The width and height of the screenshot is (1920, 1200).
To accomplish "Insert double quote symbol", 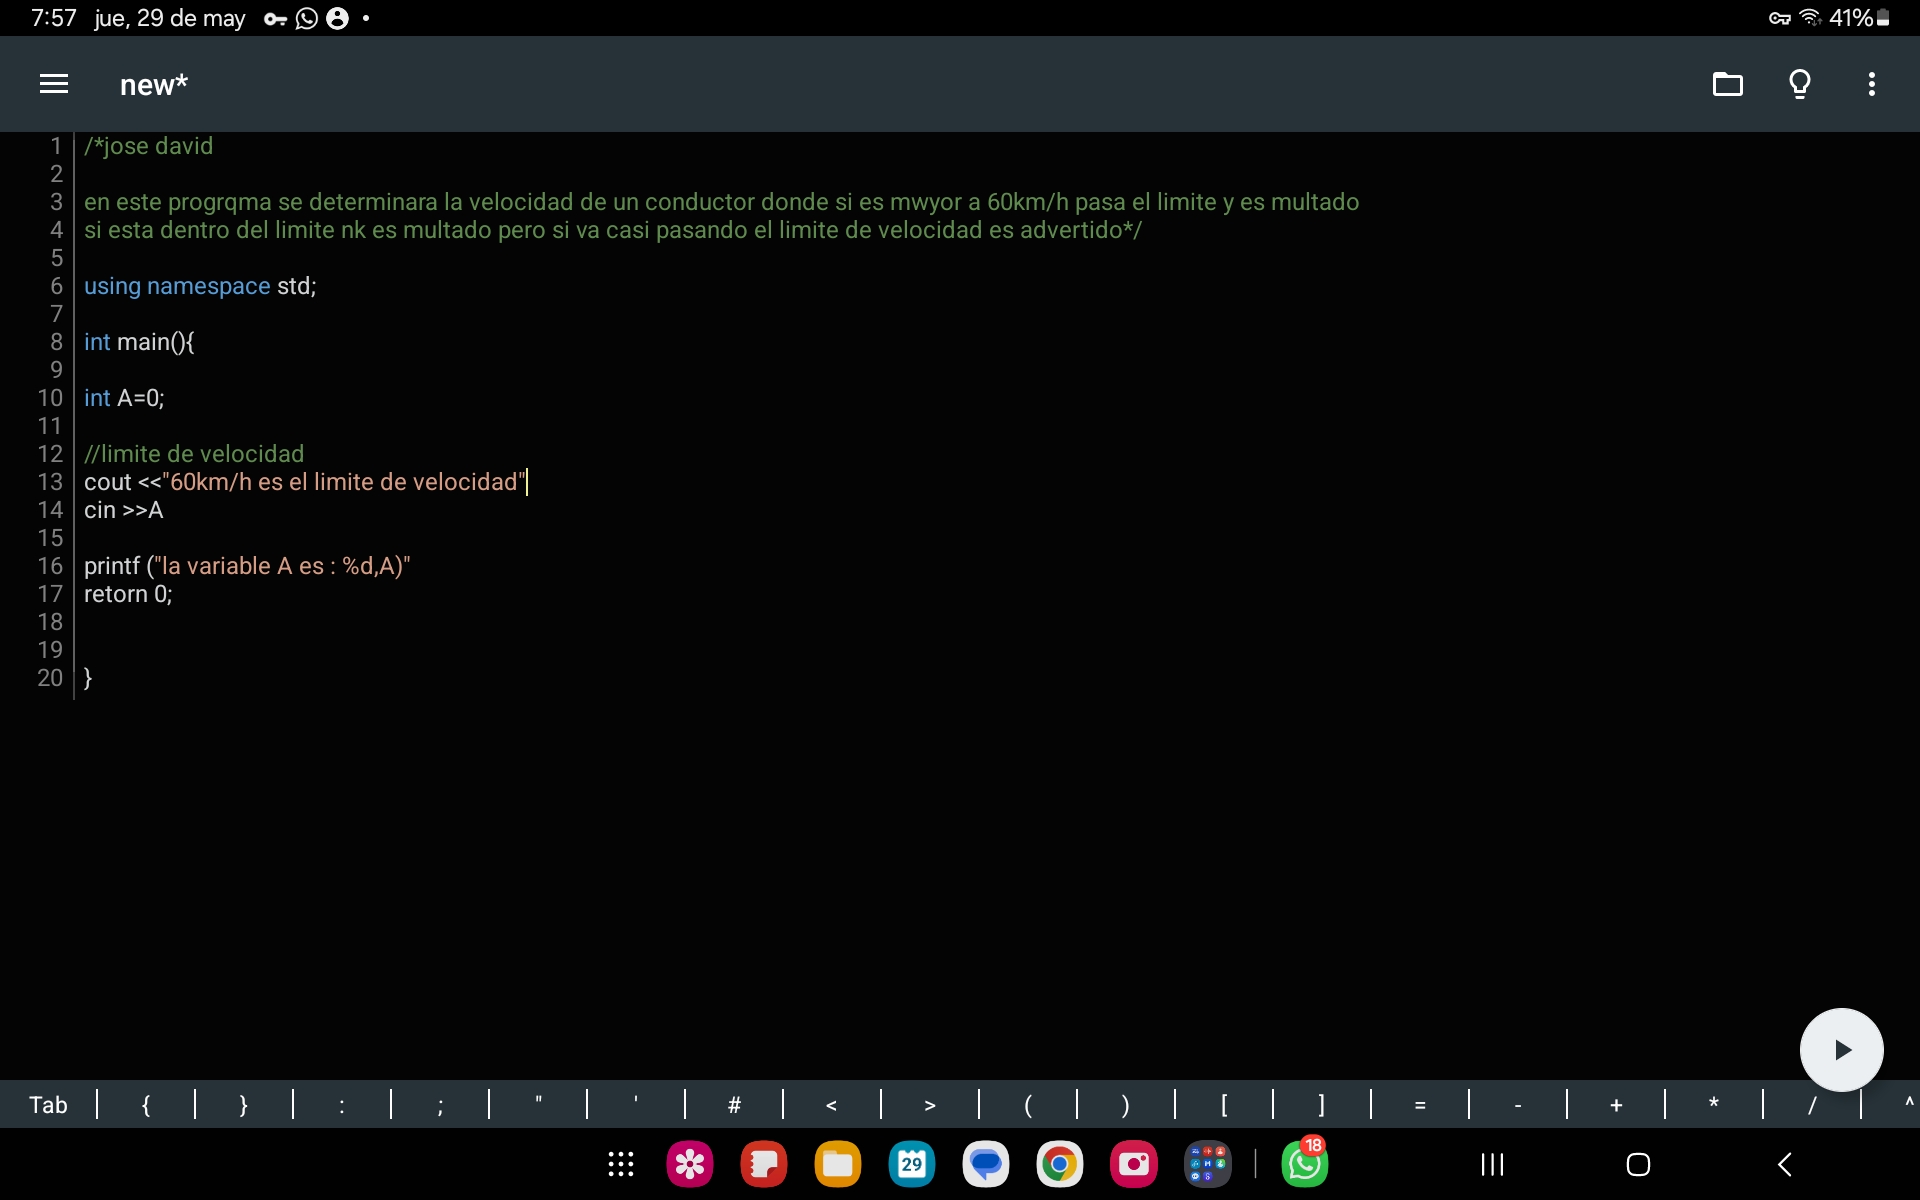I will pos(538,1105).
